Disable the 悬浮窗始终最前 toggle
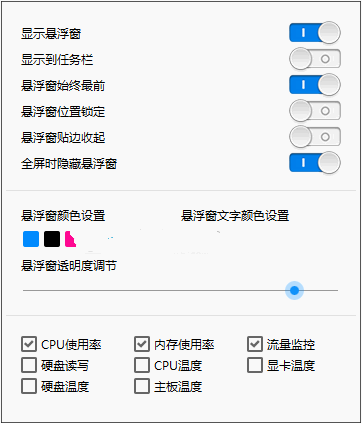The image size is (362, 423). (x=315, y=85)
